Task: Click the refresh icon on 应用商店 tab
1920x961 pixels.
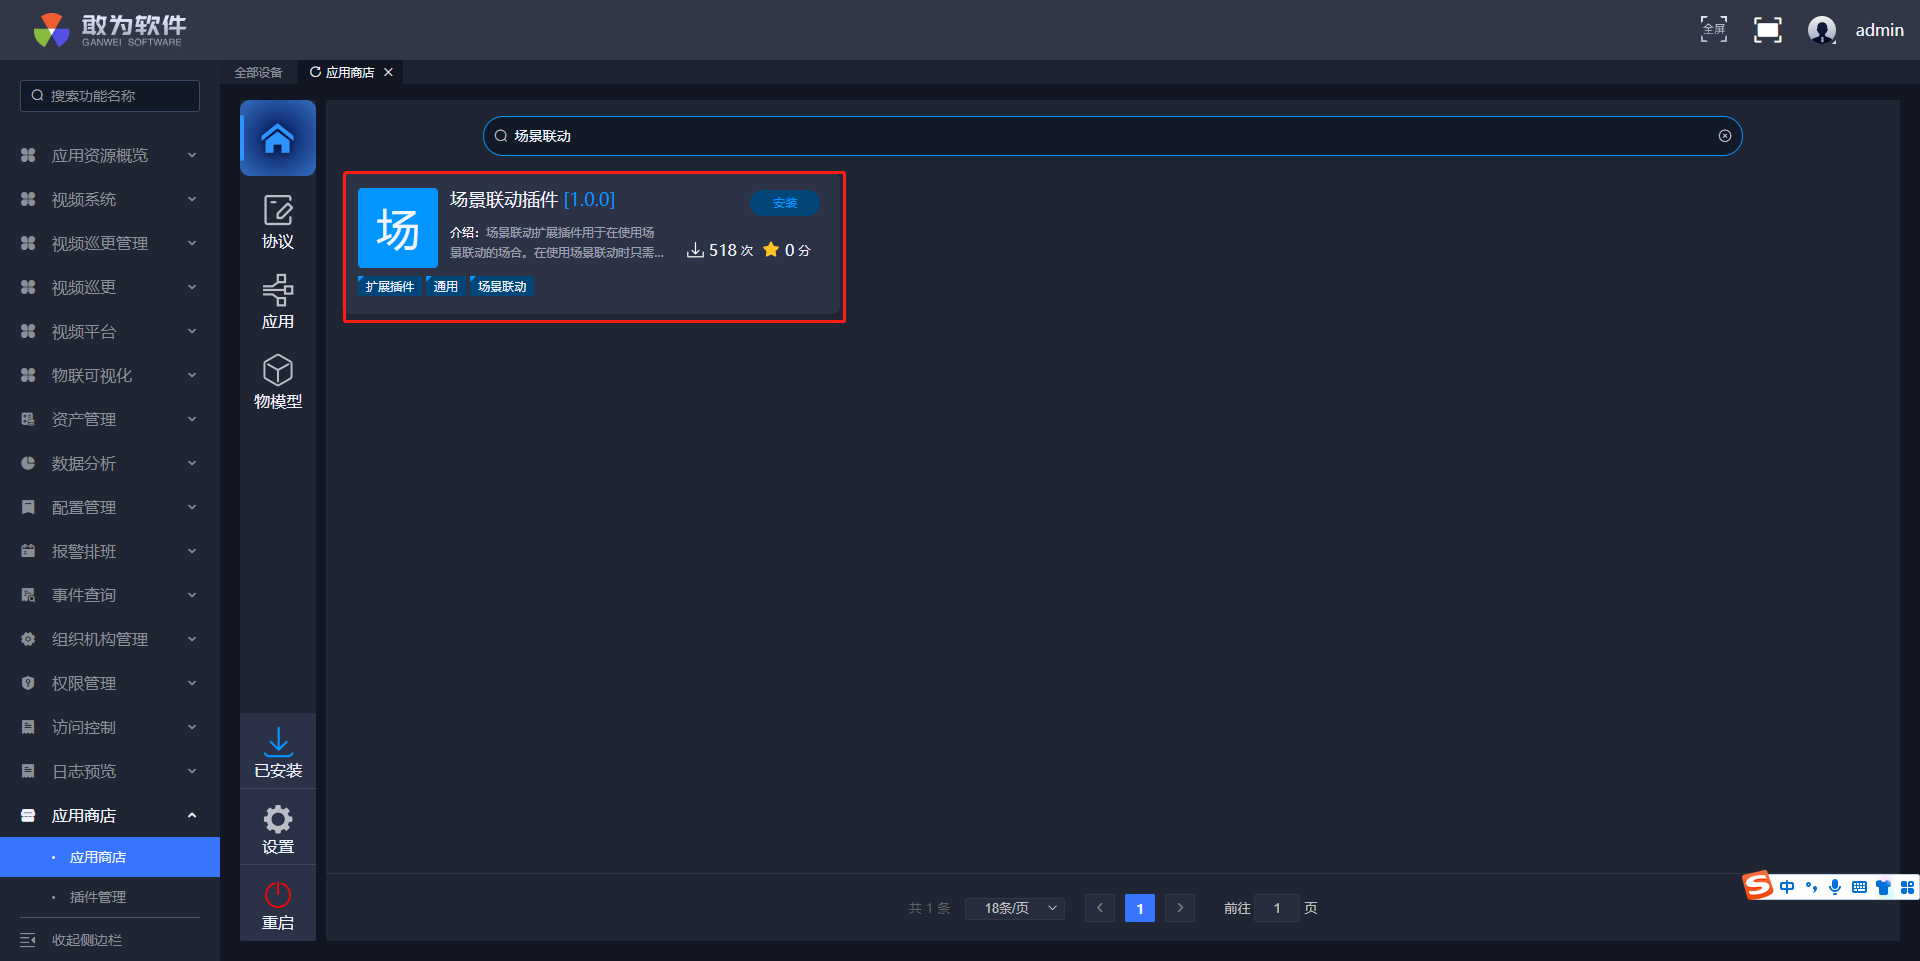Action: pyautogui.click(x=316, y=72)
